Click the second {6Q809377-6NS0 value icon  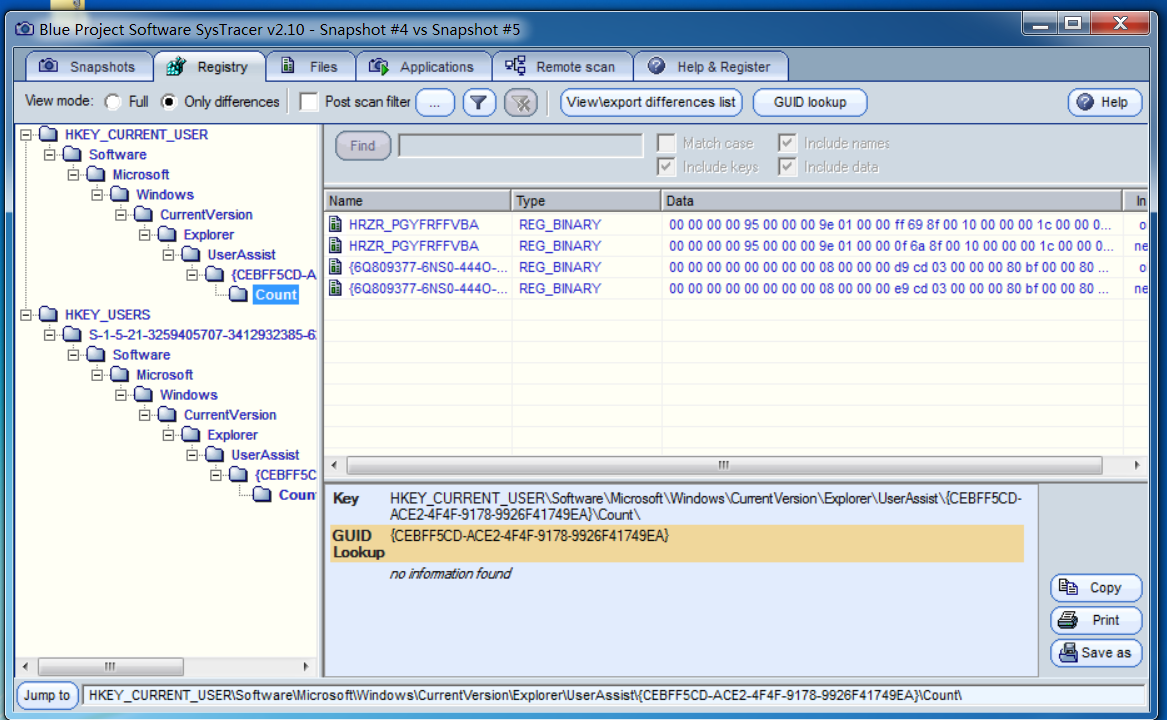(336, 288)
